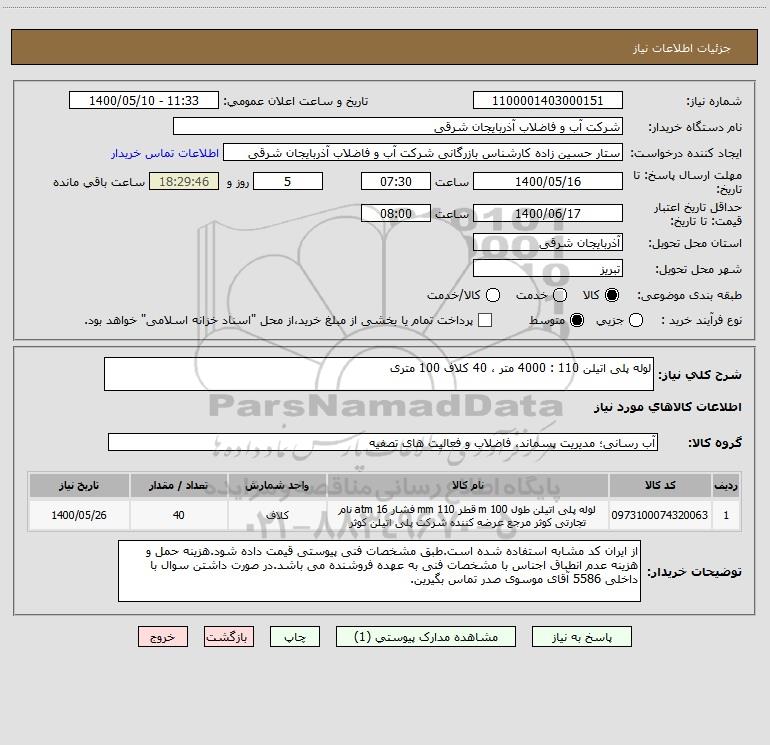The width and height of the screenshot is (770, 745).
Task: Click the کلاف unit cell
Action: tap(277, 515)
